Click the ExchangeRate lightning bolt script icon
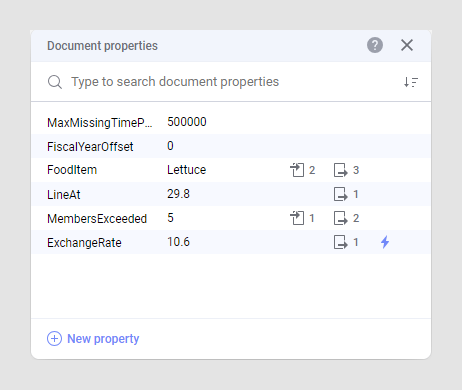462x390 pixels. 385,242
